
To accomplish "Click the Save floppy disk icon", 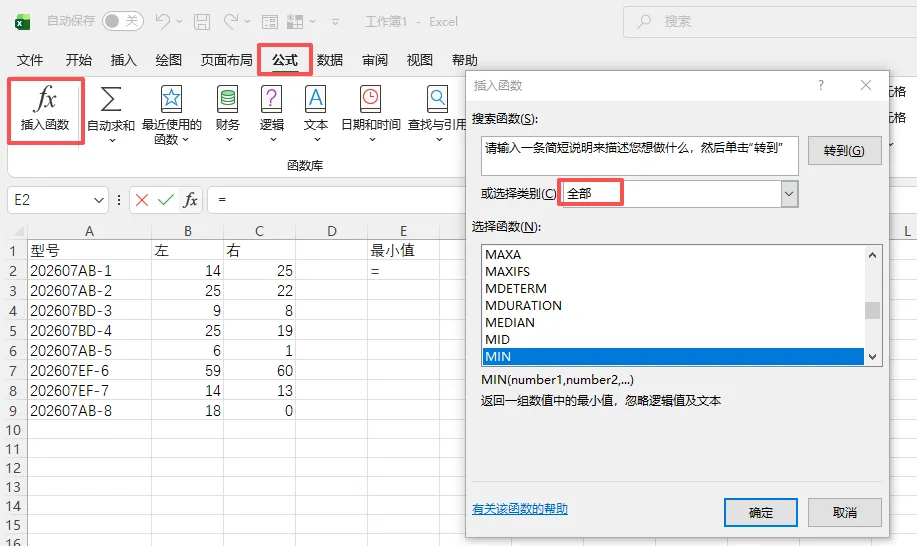I will click(202, 22).
